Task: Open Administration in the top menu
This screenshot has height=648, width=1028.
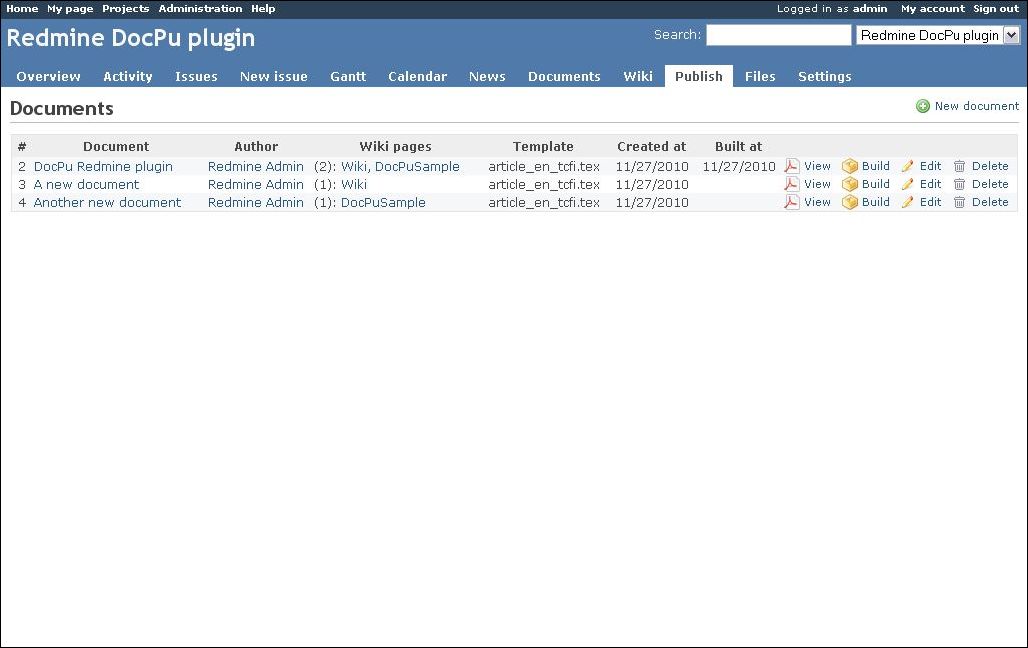Action: [x=201, y=9]
